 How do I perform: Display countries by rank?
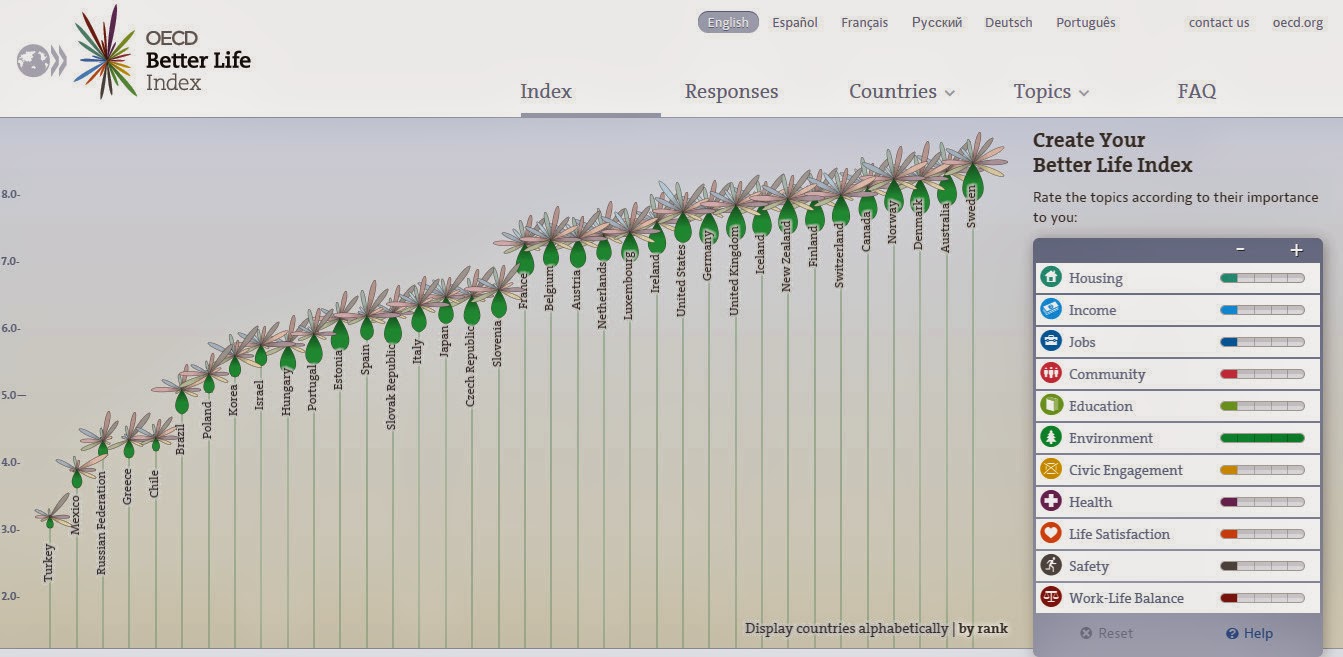[x=983, y=628]
